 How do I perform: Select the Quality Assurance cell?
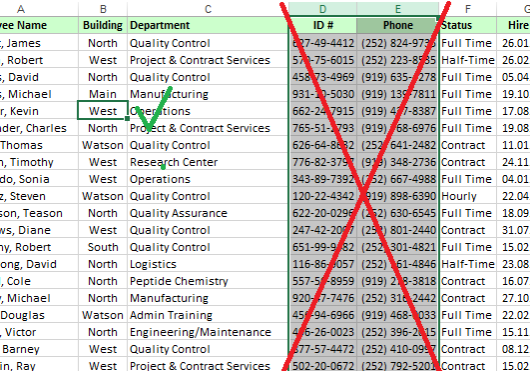pos(208,213)
